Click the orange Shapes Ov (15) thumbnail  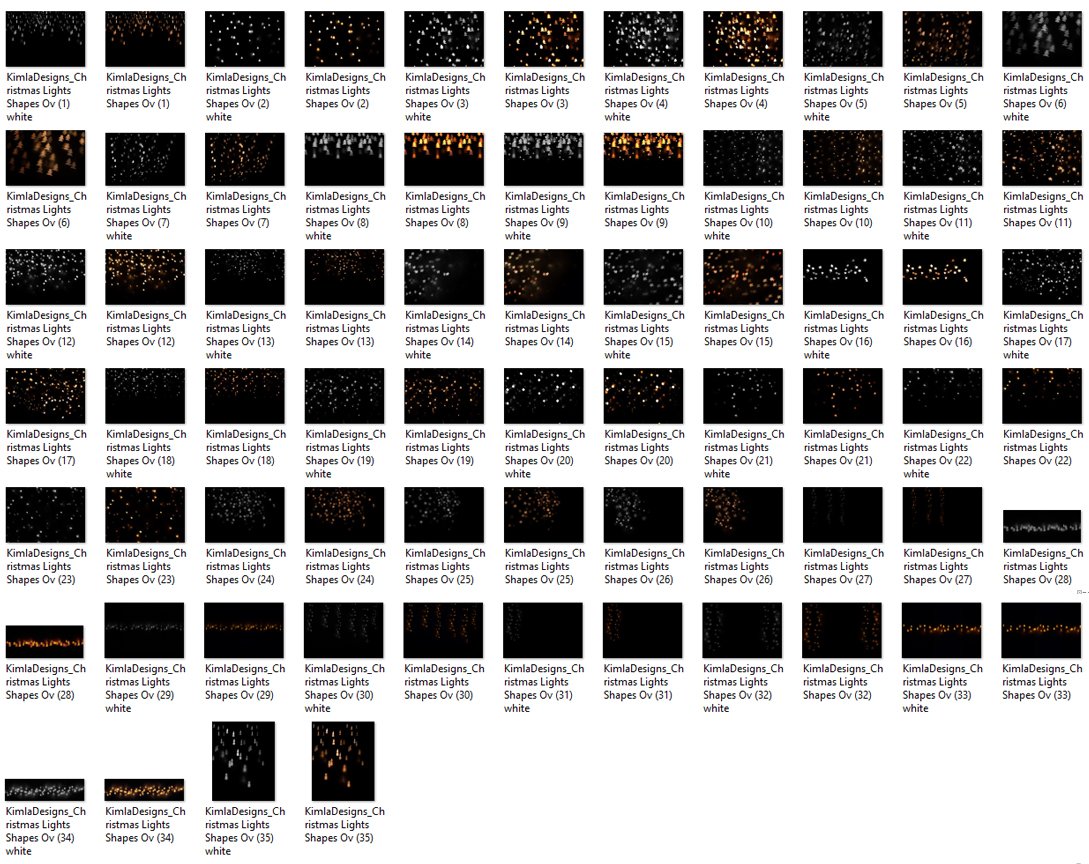click(x=743, y=276)
